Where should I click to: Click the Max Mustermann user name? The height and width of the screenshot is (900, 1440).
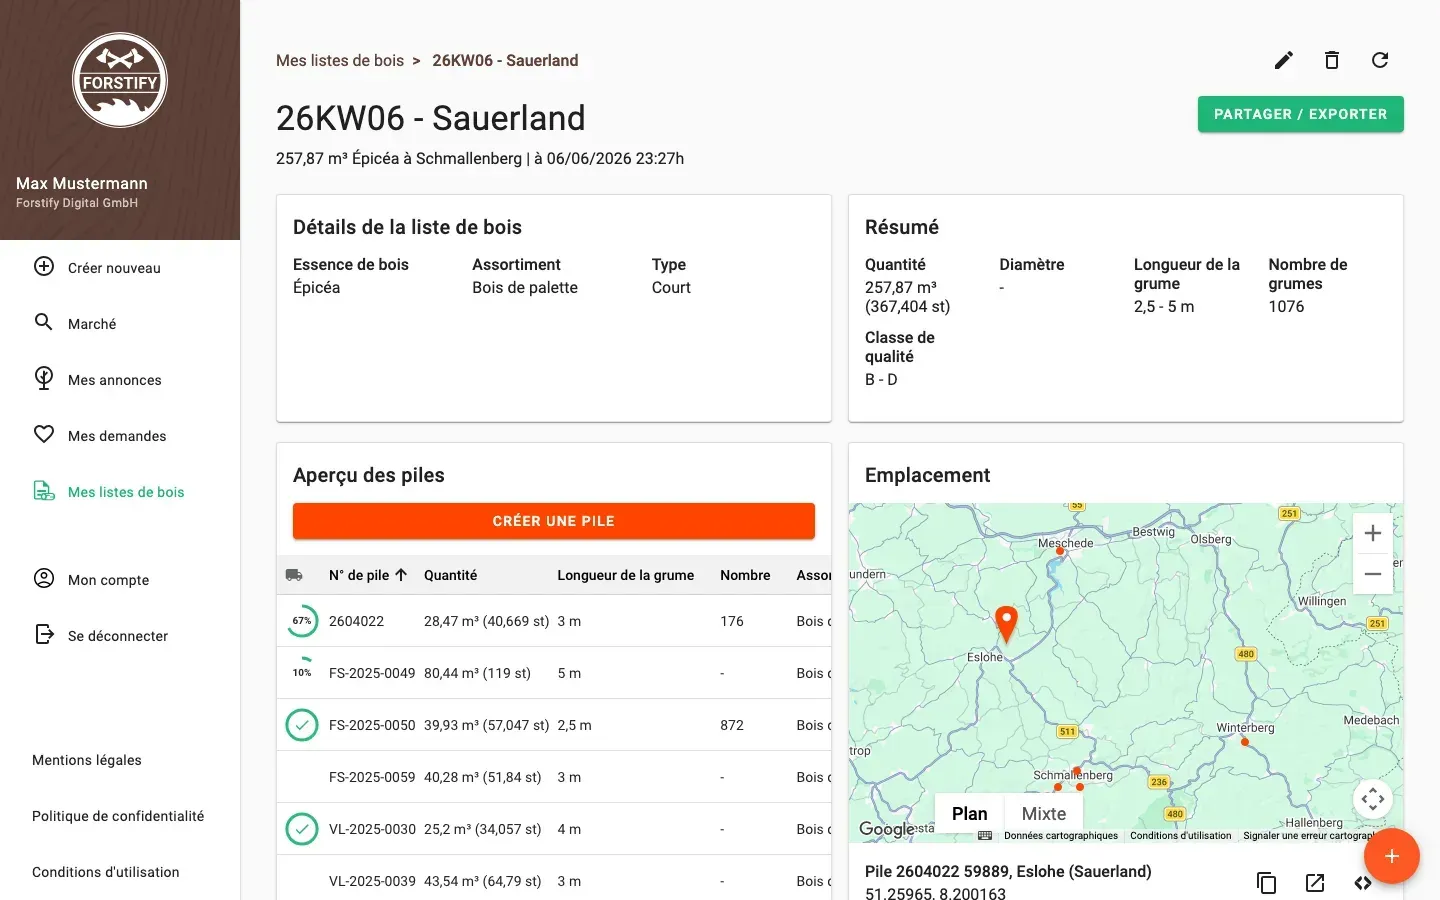[x=82, y=183]
